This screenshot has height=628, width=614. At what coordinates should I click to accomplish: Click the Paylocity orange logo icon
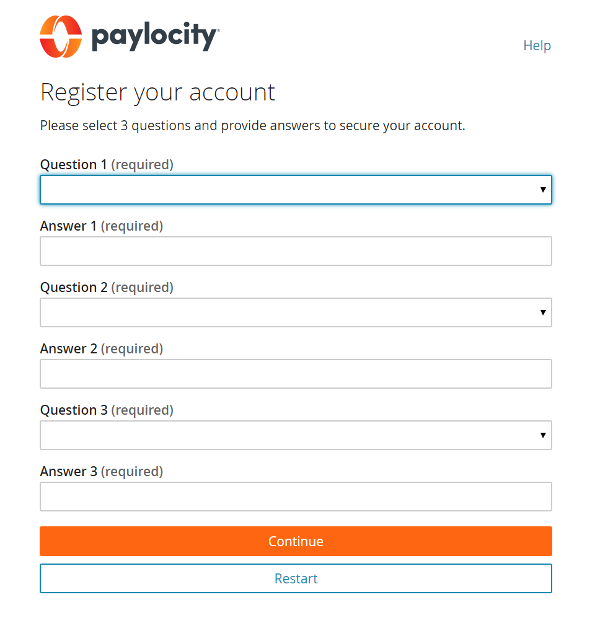click(61, 37)
